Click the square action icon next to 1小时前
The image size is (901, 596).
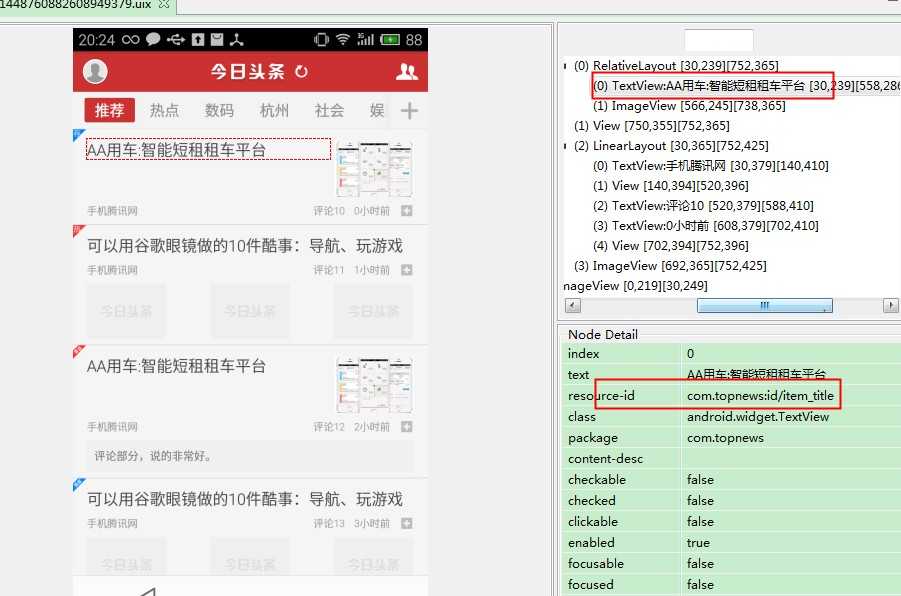pyautogui.click(x=407, y=270)
